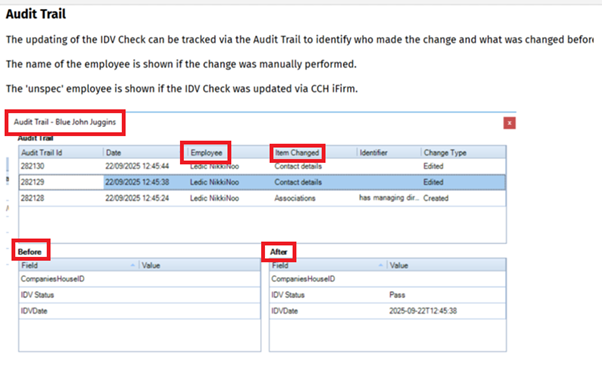The image size is (602, 367).
Task: Click the Audit Trail page heading
Action: click(36, 14)
